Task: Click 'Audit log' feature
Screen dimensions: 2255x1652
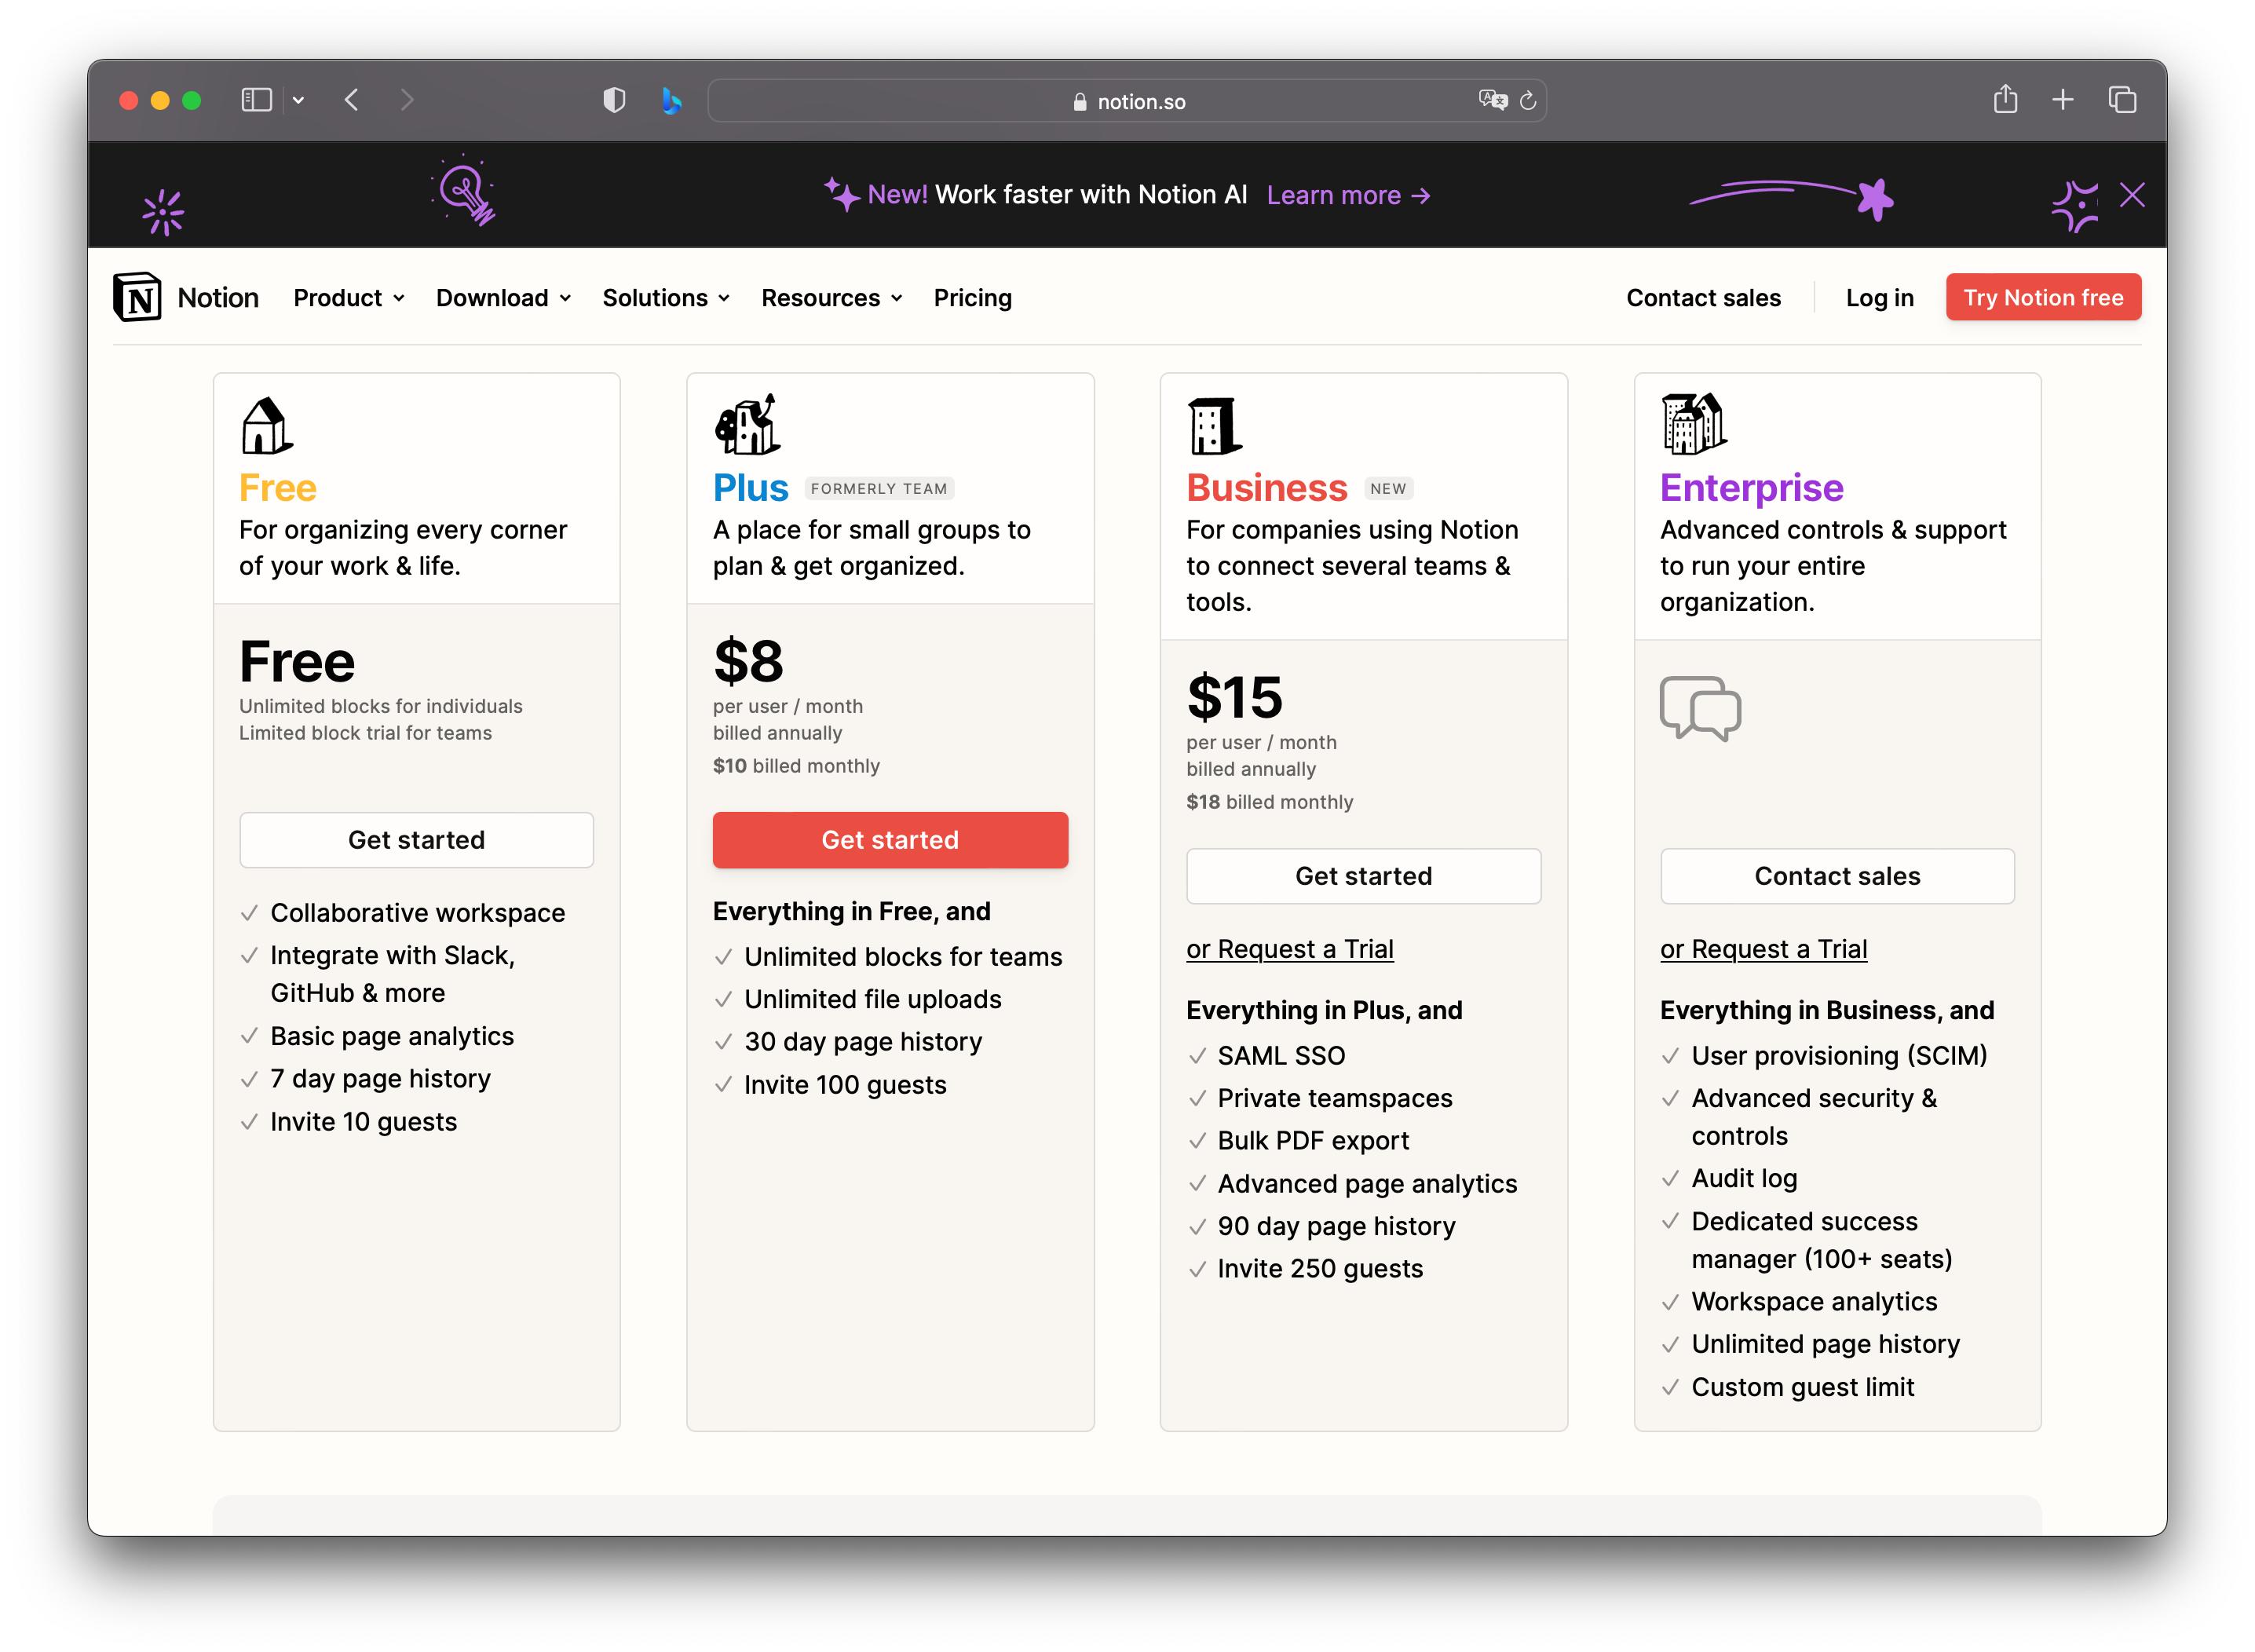Action: click(x=1744, y=1179)
